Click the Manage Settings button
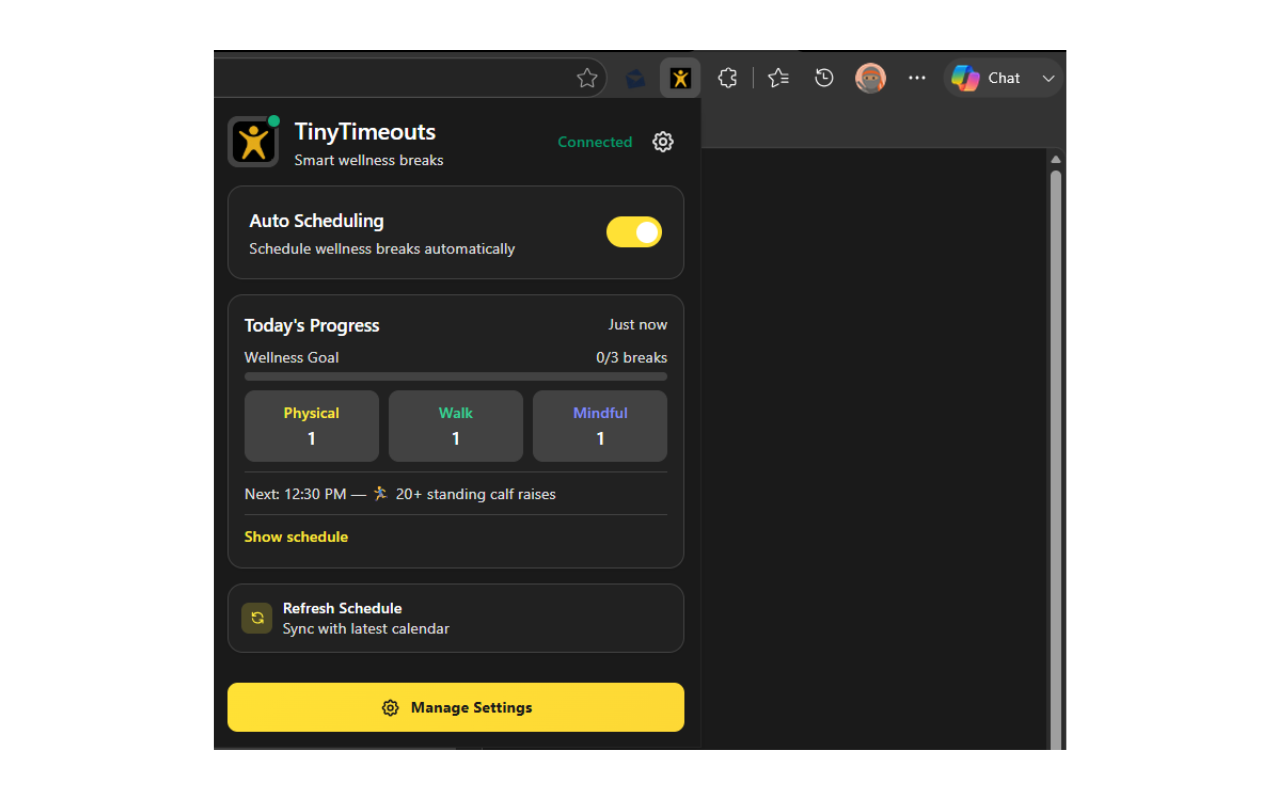Viewport: 1280px width, 800px height. point(456,707)
